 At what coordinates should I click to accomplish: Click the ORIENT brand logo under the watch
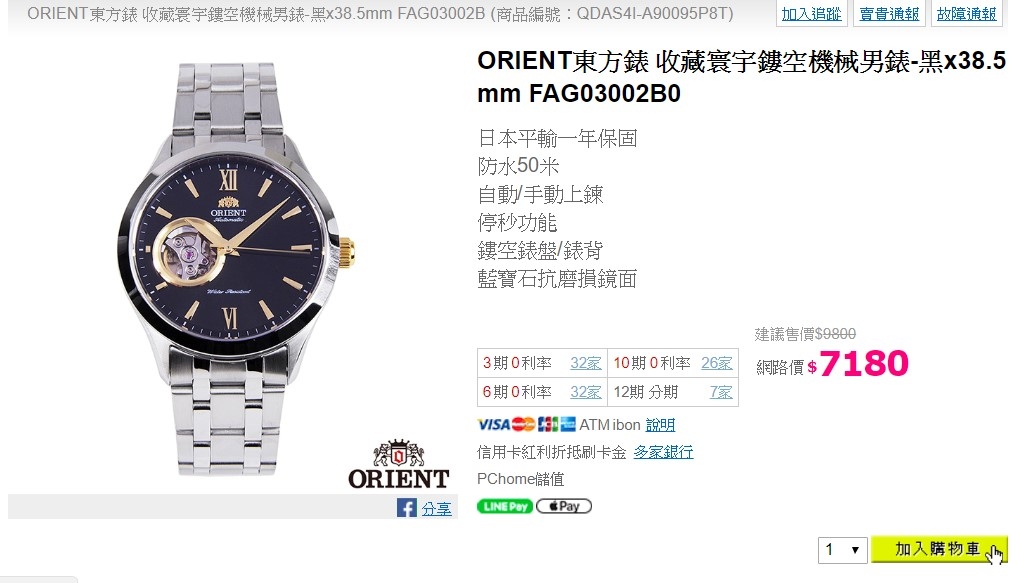pyautogui.click(x=399, y=465)
